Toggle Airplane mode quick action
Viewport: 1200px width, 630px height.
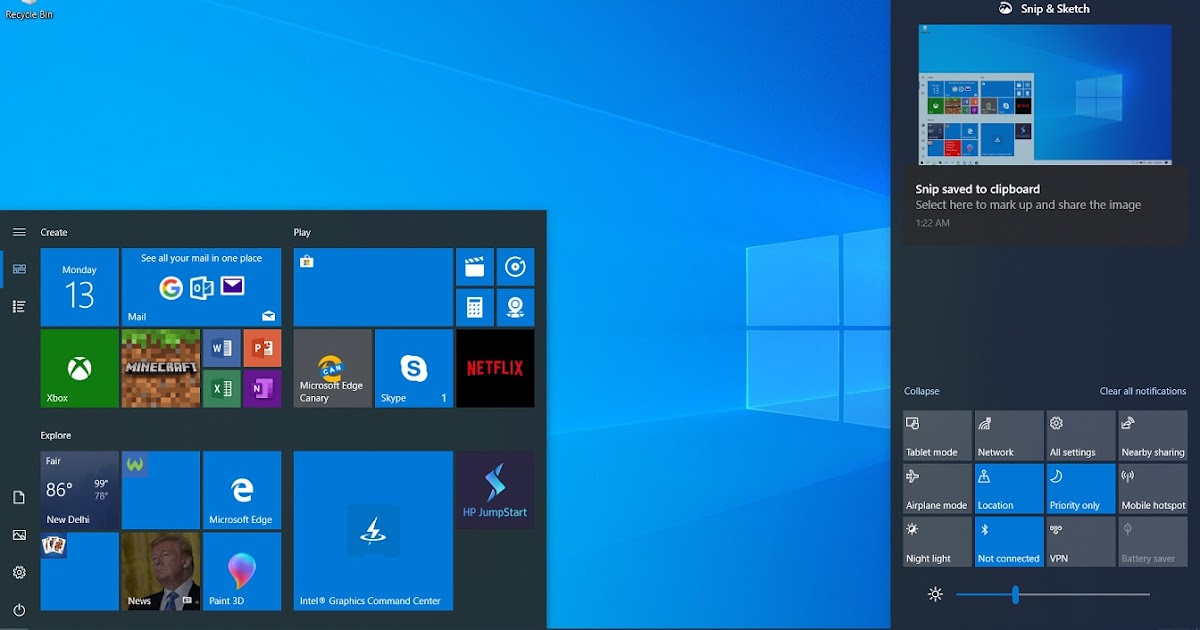(x=937, y=488)
